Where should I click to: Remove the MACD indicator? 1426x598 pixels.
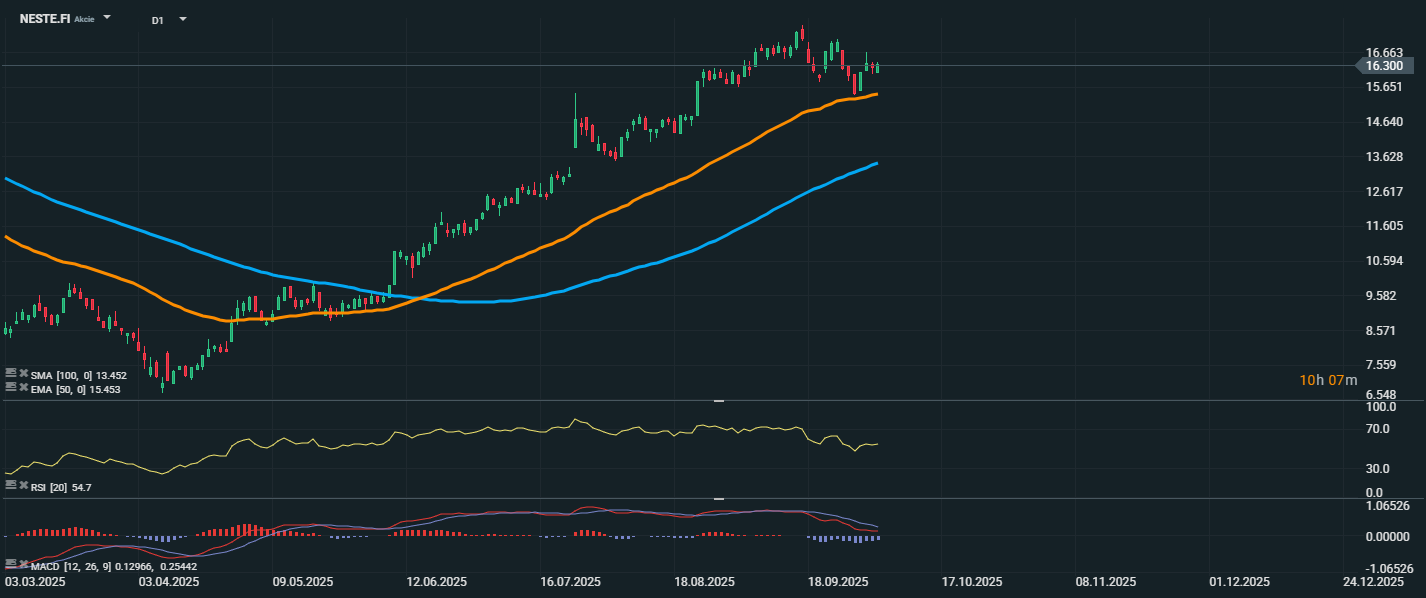22,564
